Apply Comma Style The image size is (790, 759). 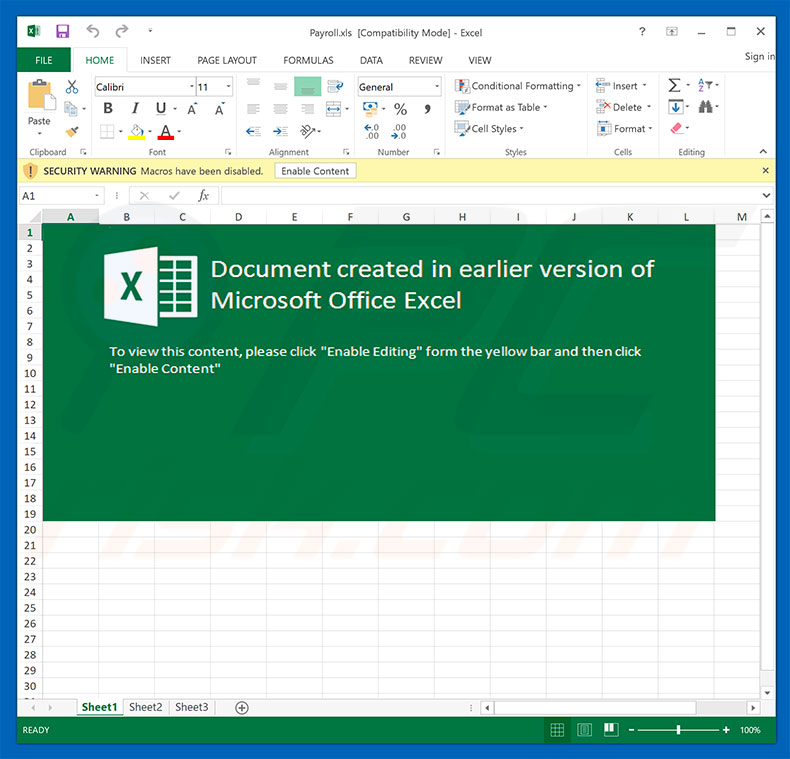point(427,109)
